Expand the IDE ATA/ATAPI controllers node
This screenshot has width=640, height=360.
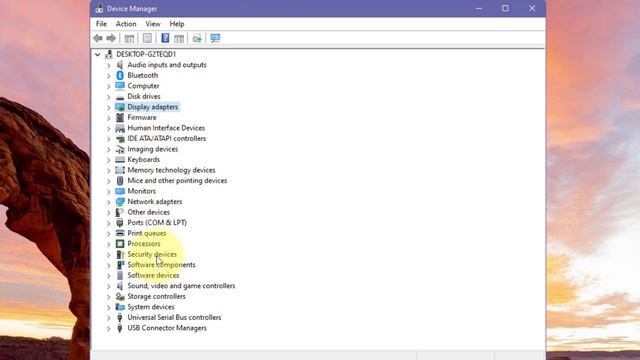click(x=109, y=139)
